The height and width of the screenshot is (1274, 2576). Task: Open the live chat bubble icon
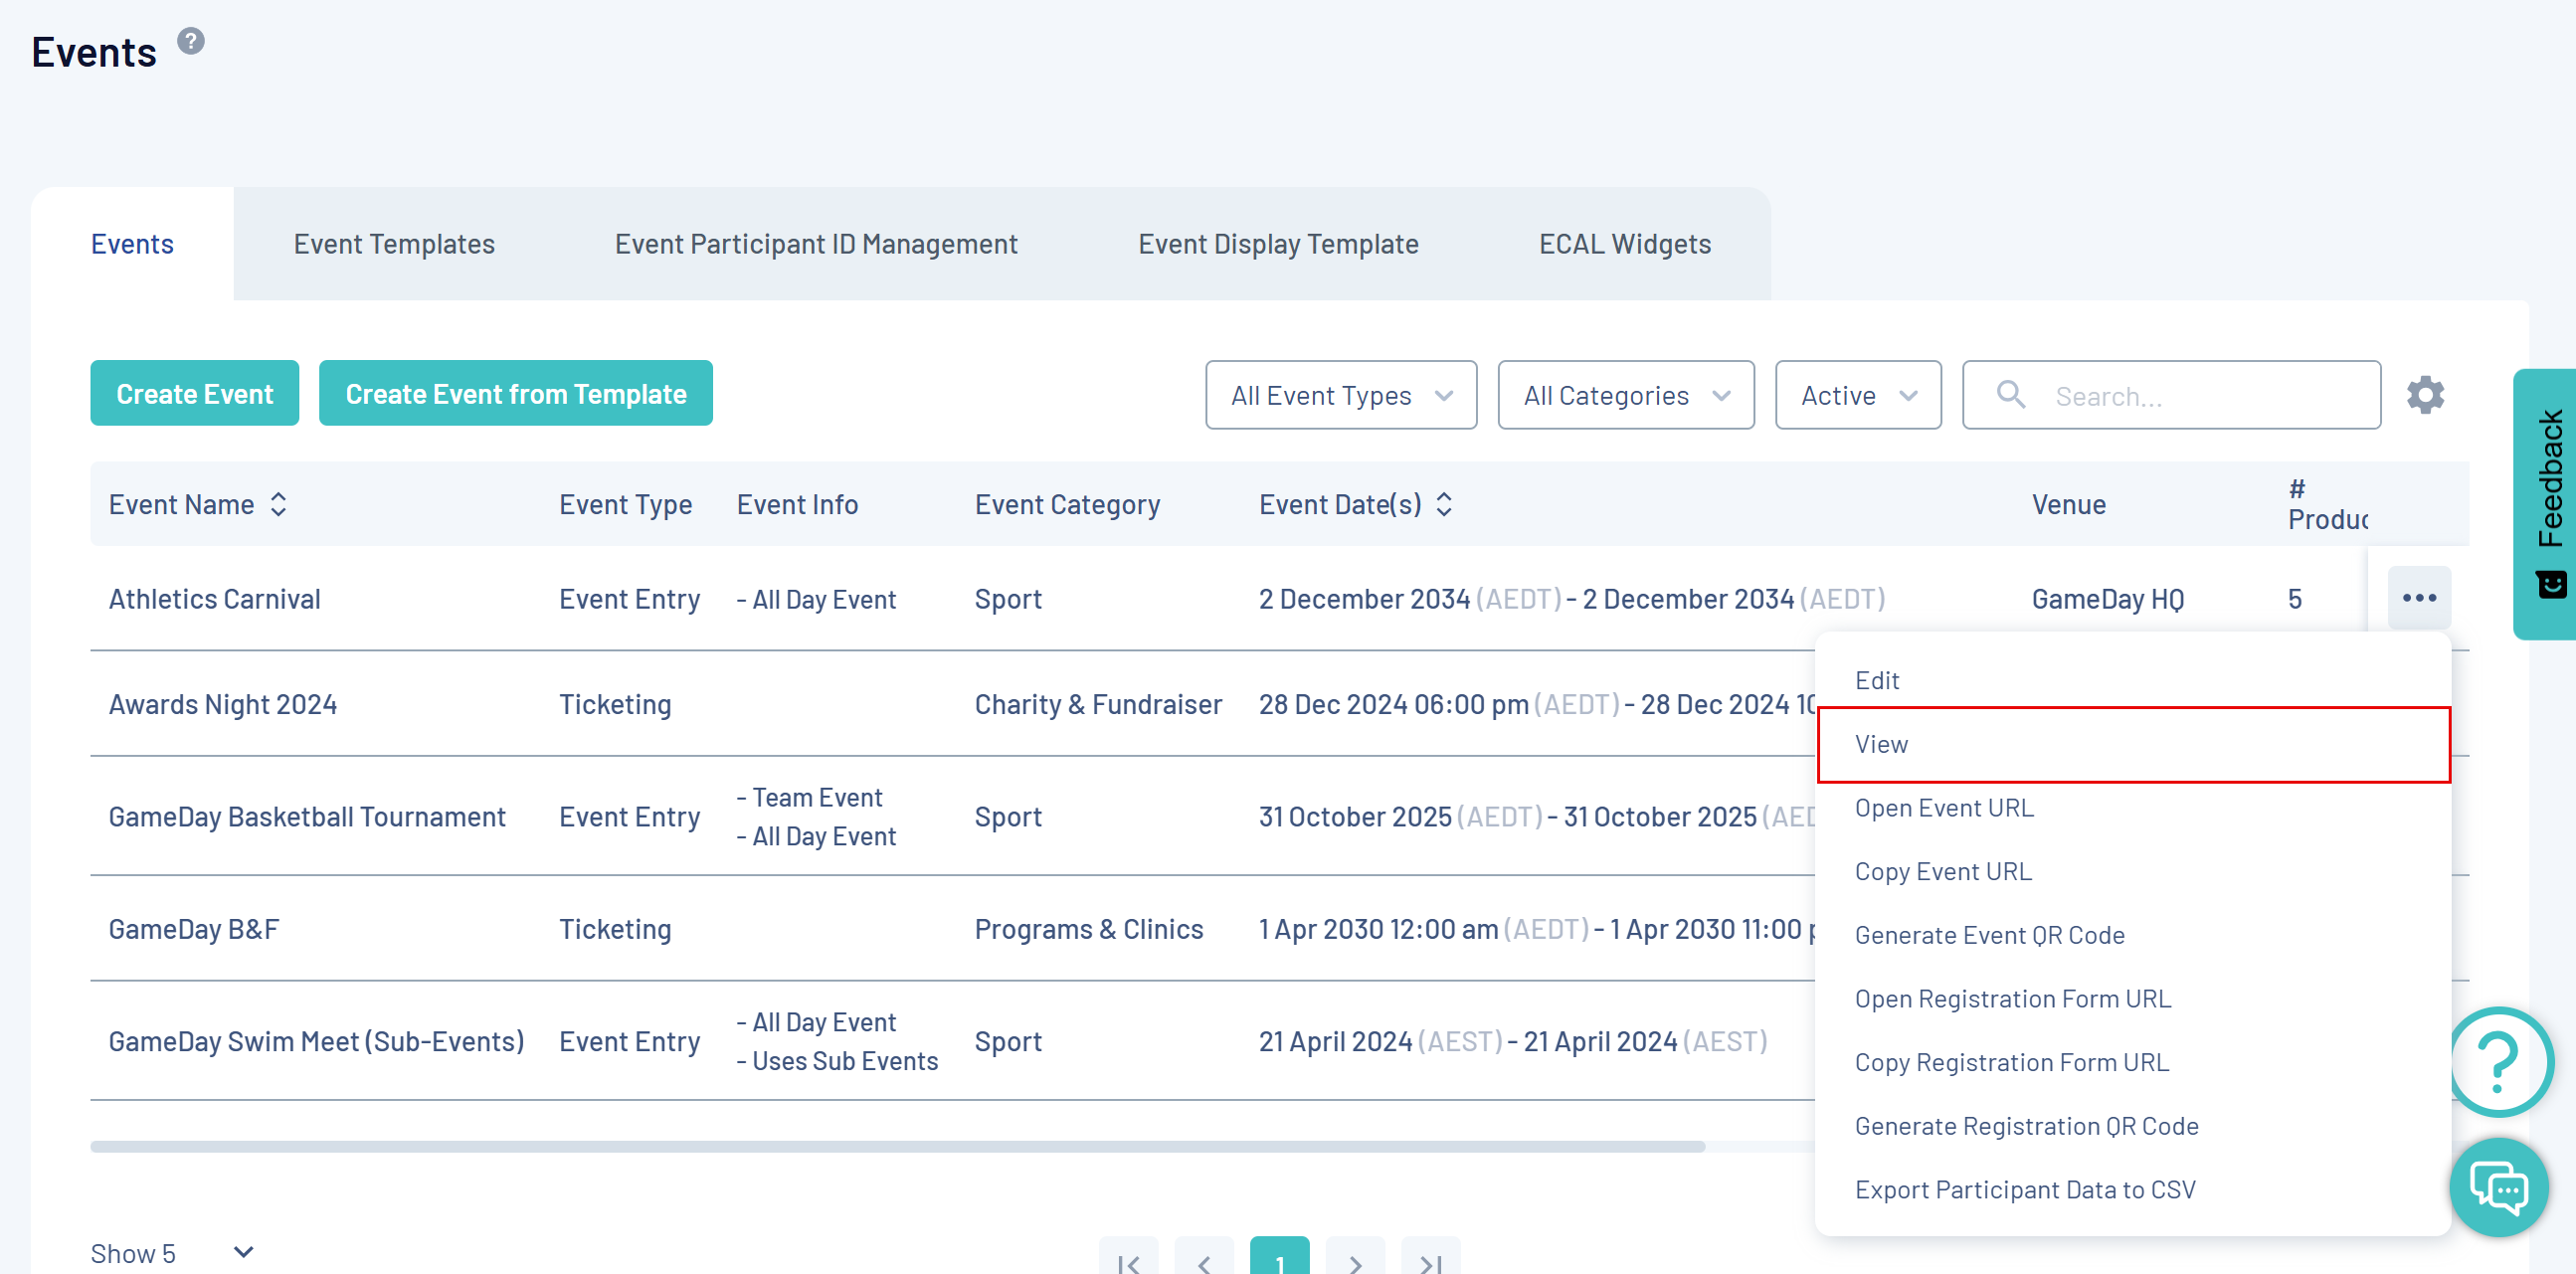[2497, 1188]
